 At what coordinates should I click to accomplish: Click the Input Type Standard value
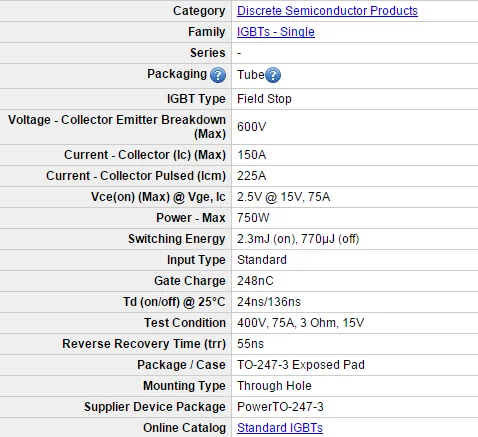[x=262, y=260]
